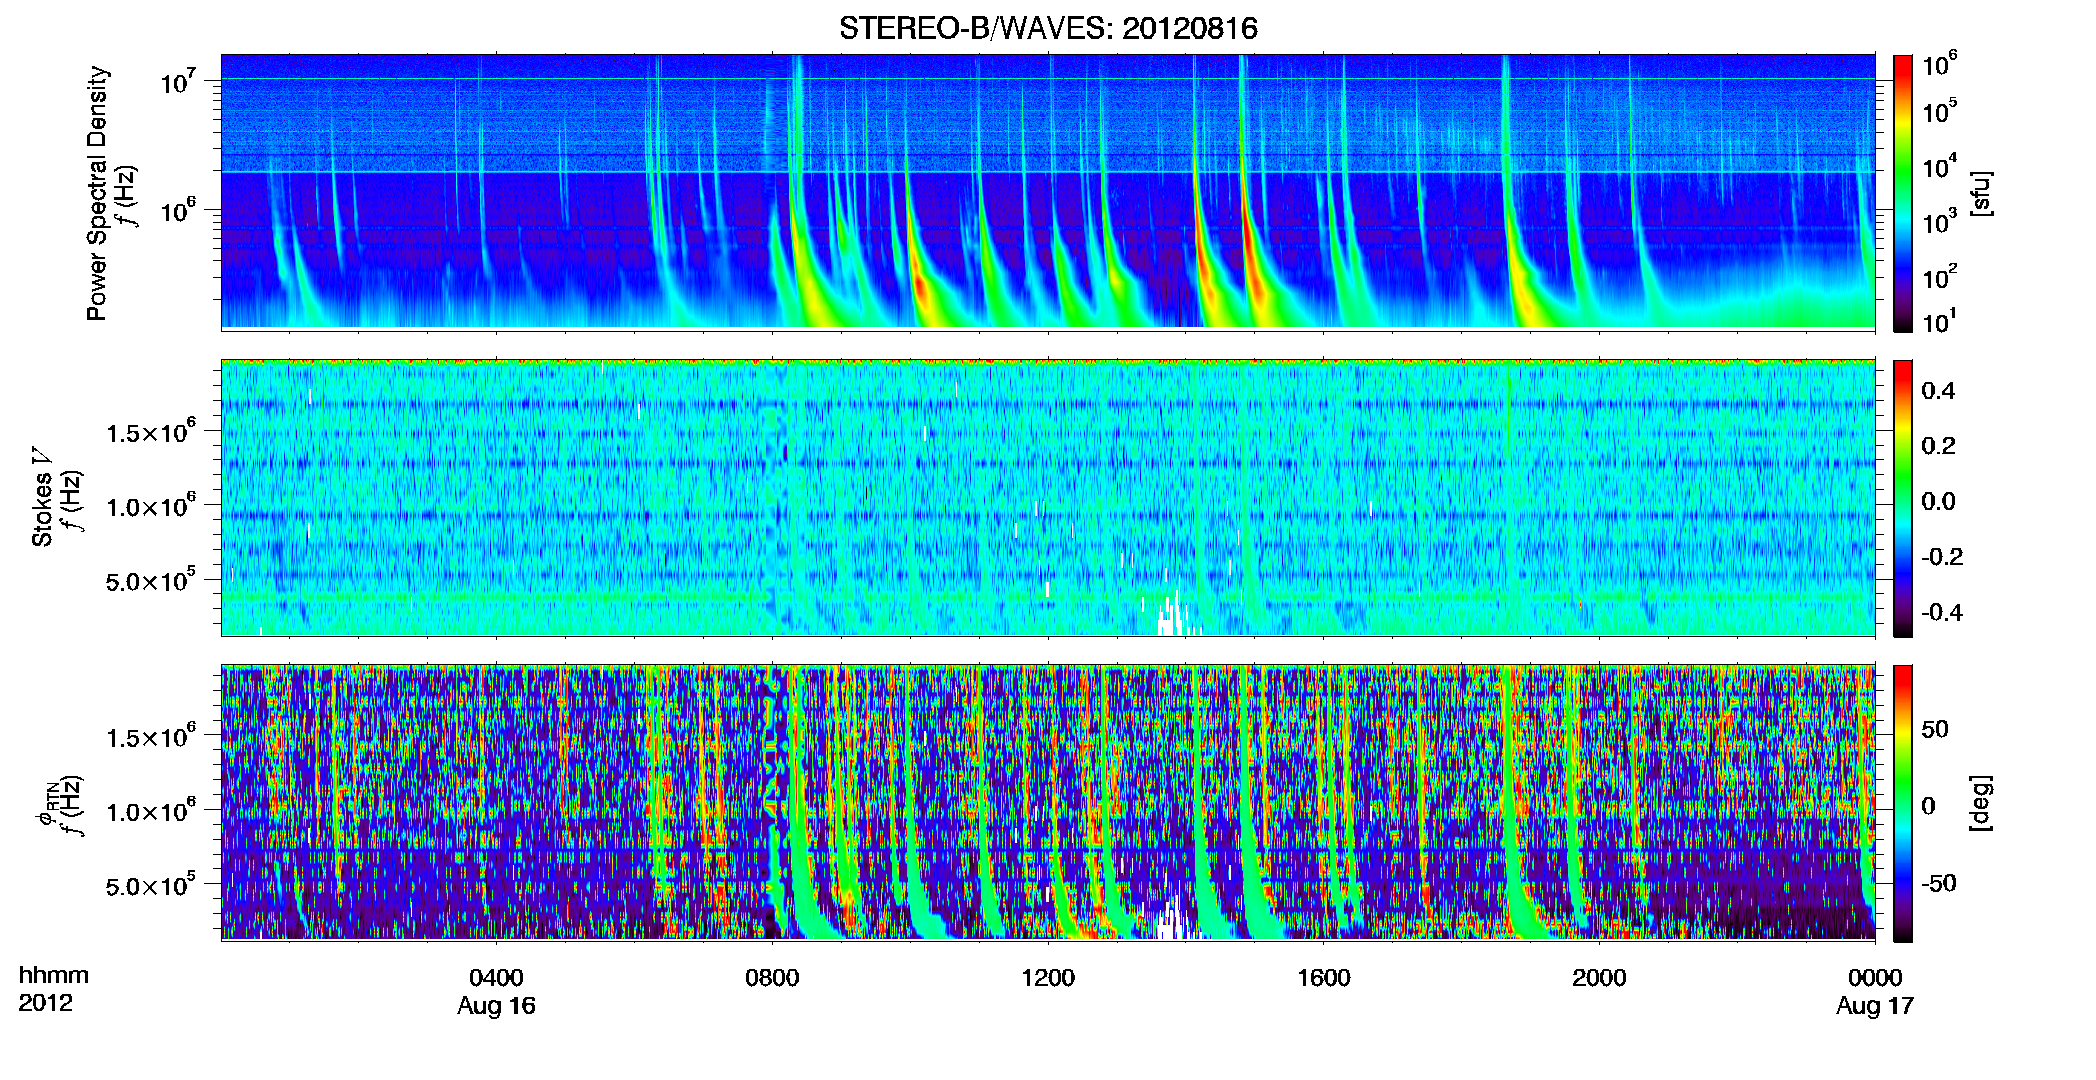
Task: Click the 10^1 color bar value
Action: coord(1940,321)
